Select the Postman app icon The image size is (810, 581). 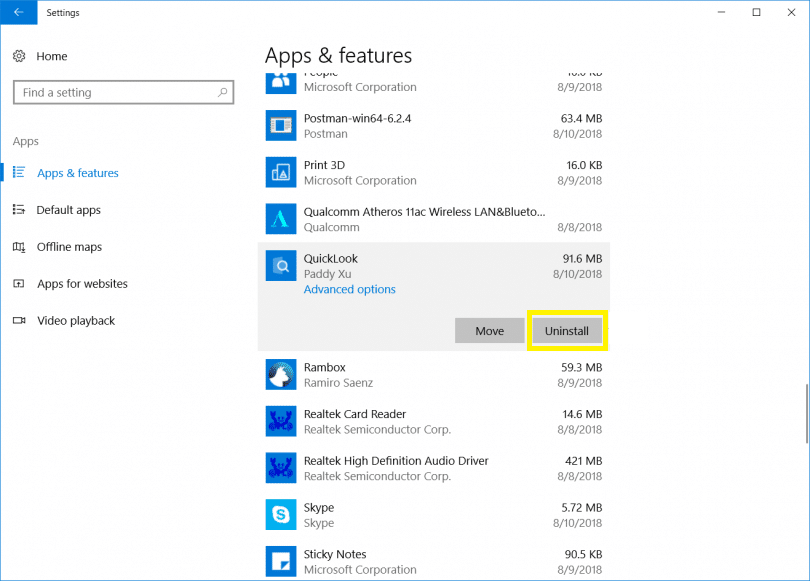point(281,125)
